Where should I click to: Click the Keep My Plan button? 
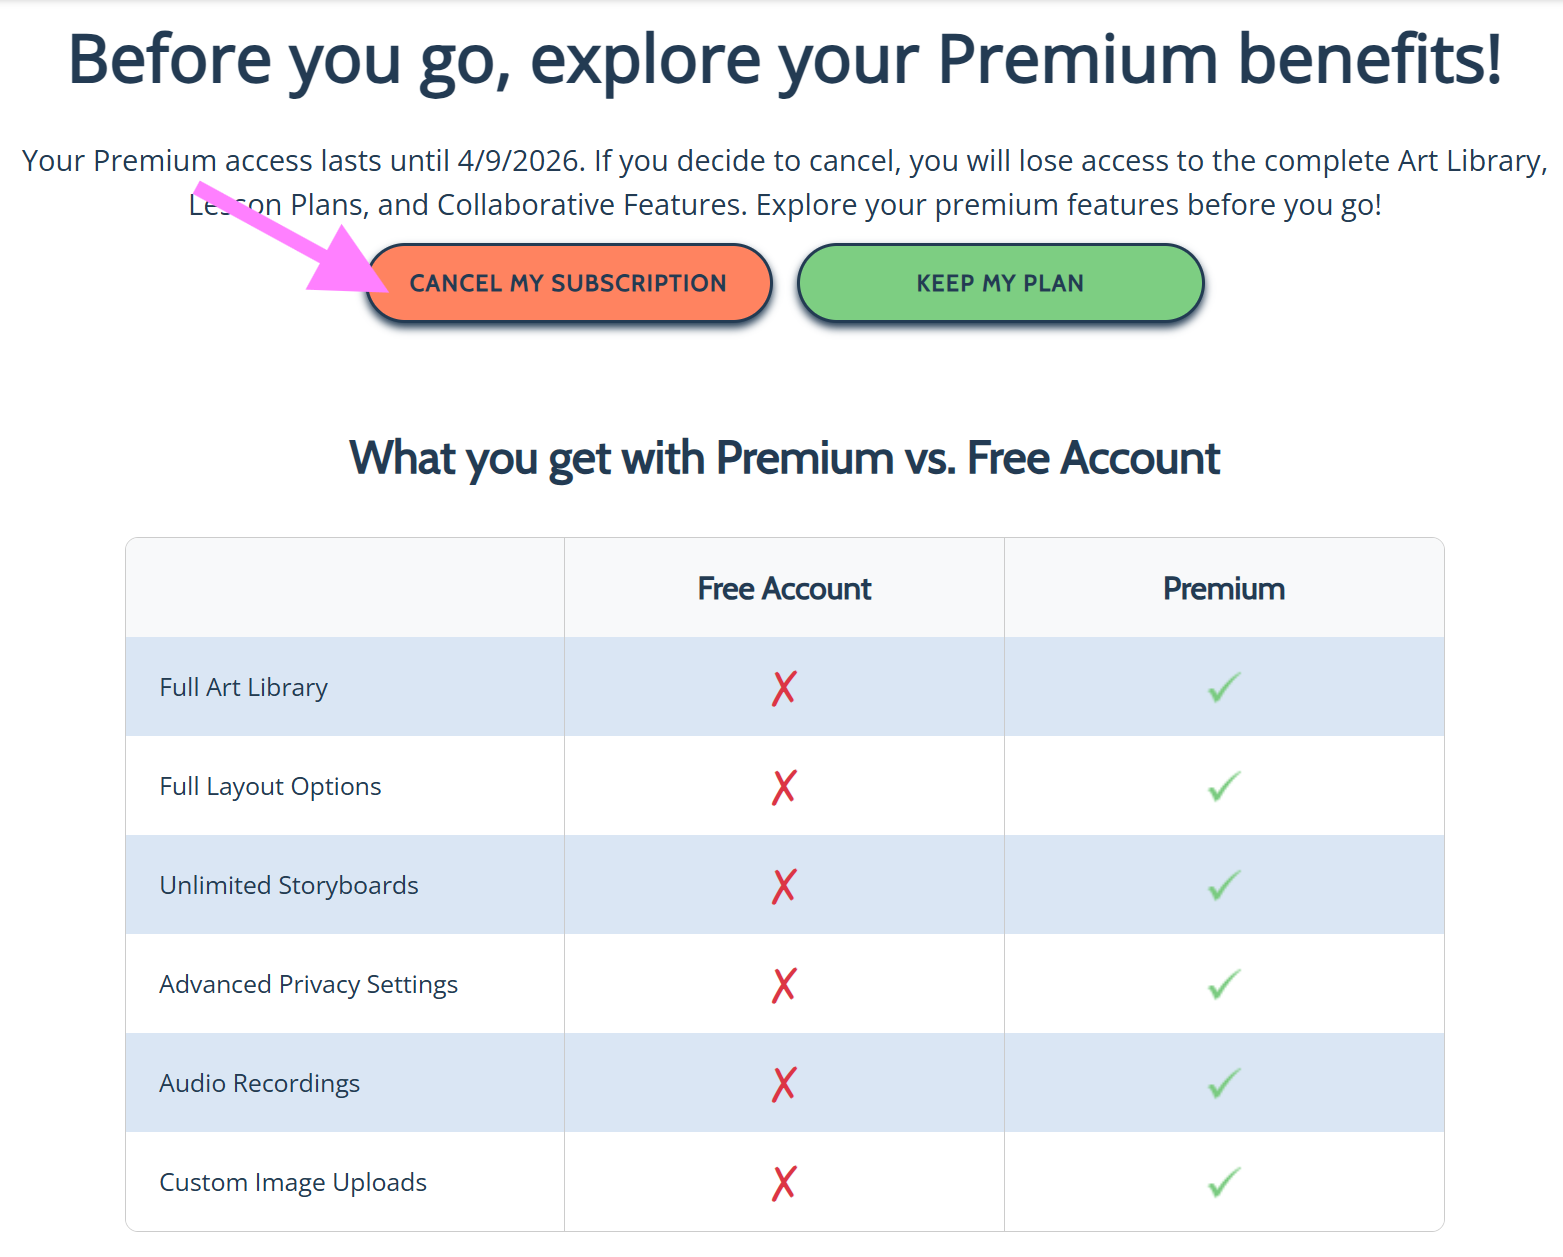(1000, 283)
